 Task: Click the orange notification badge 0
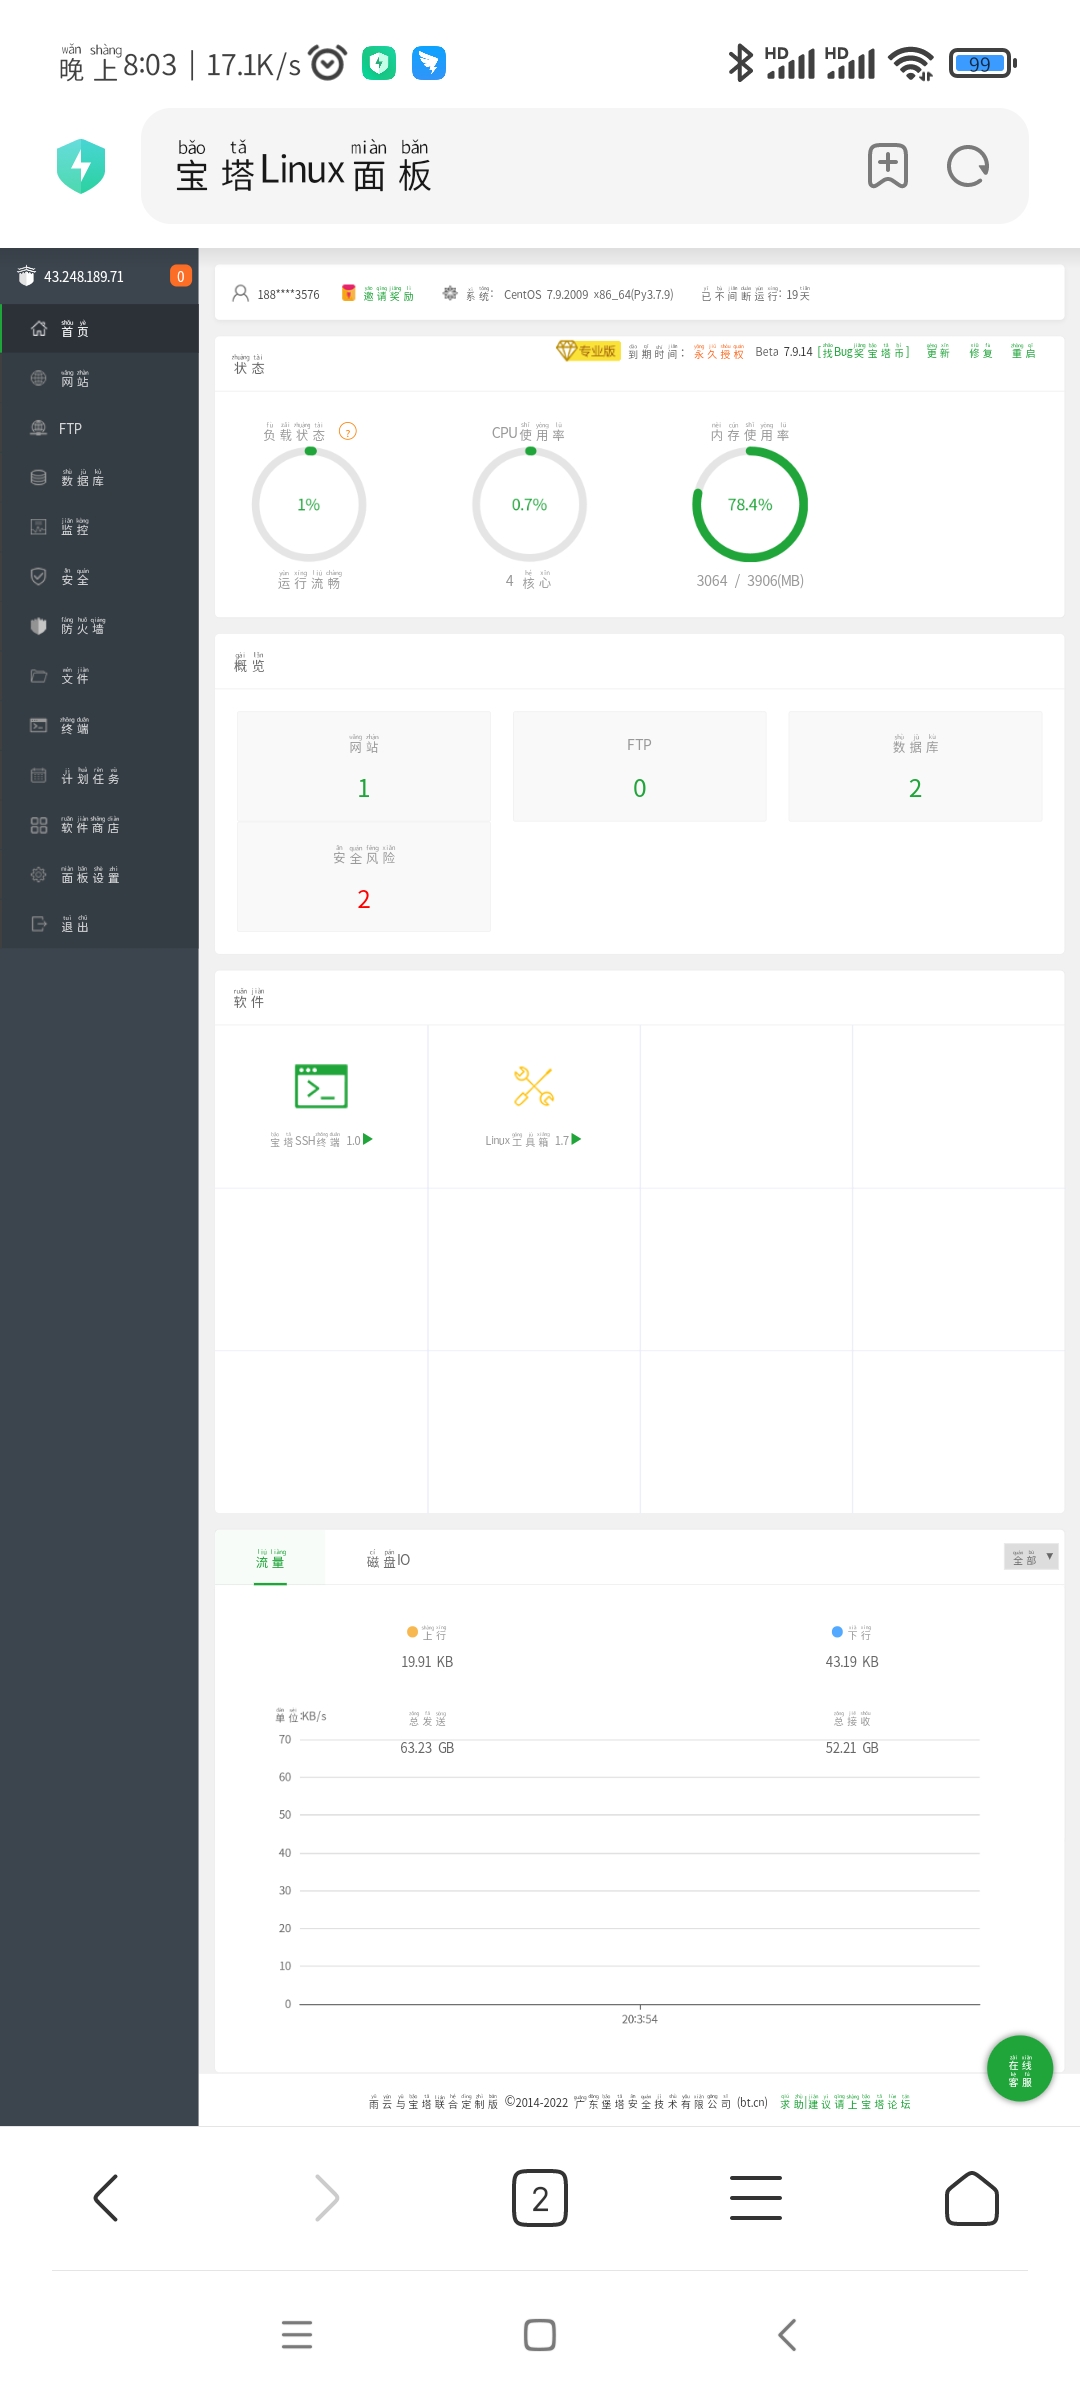[x=180, y=276]
